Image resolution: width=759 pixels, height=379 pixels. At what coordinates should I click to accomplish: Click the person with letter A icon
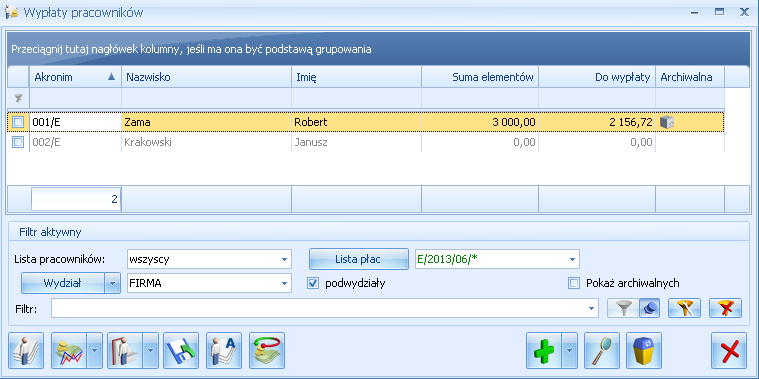click(x=224, y=350)
